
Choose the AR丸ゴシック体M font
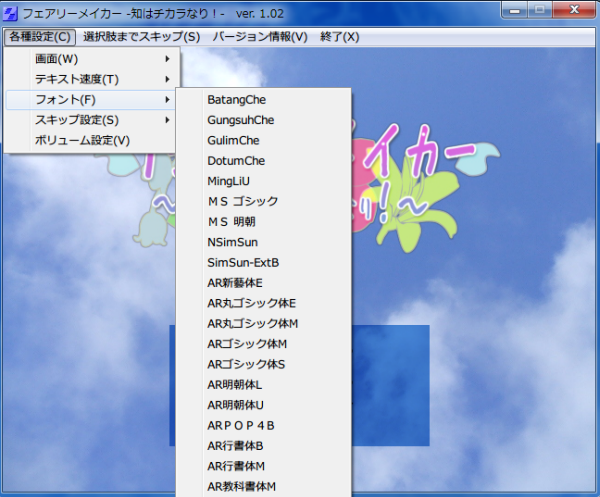click(252, 323)
